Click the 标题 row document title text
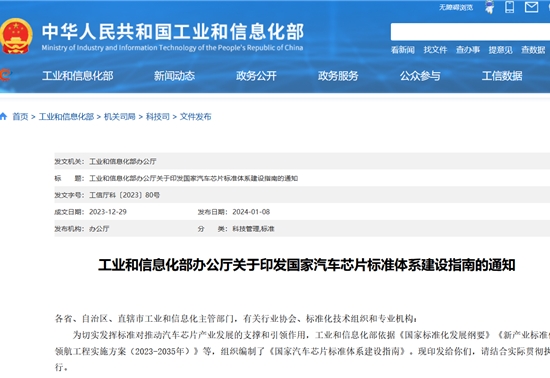 [194, 178]
